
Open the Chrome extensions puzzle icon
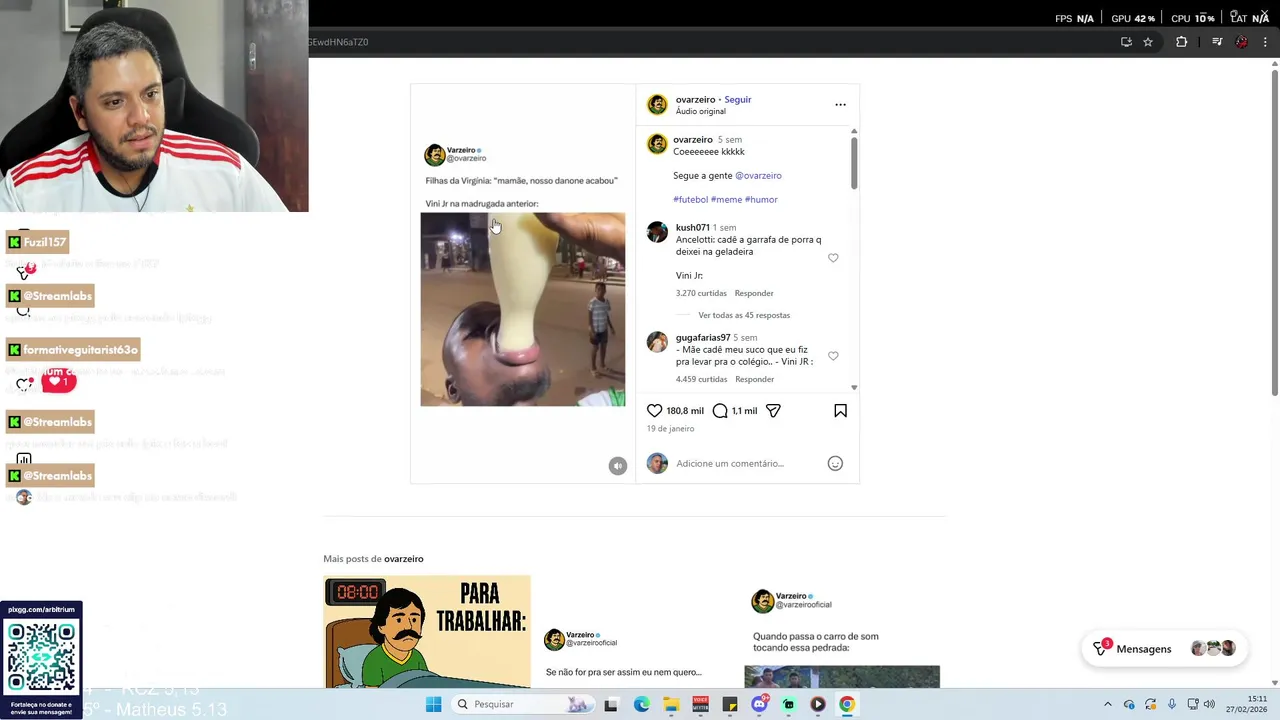[1182, 42]
